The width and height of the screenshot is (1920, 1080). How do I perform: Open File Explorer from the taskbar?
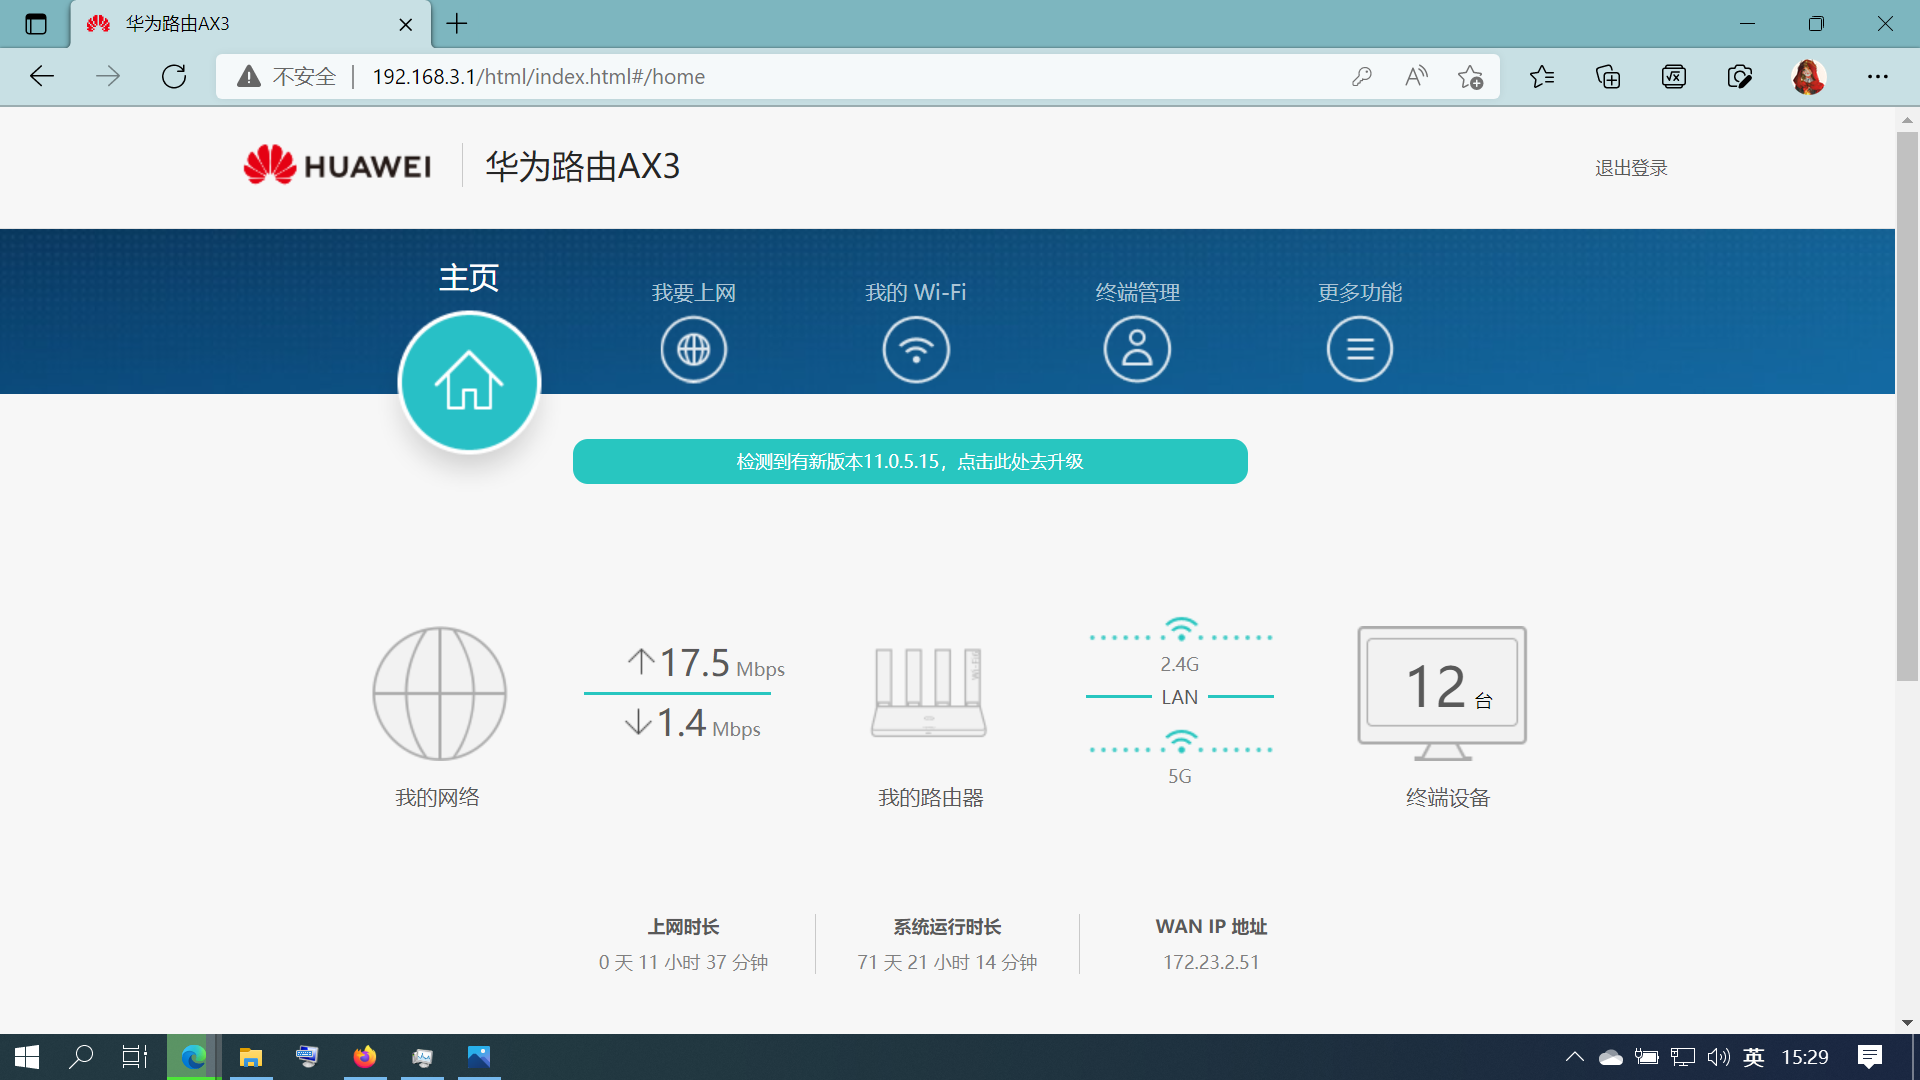[x=250, y=1057]
